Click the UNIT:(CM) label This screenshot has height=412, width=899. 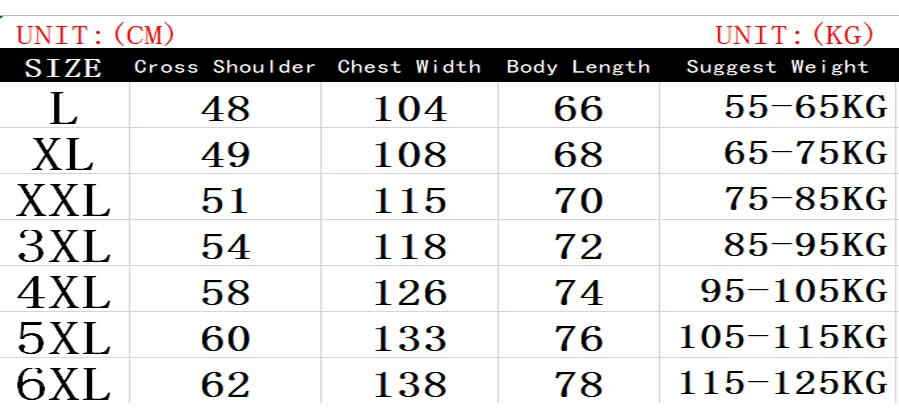pyautogui.click(x=97, y=36)
